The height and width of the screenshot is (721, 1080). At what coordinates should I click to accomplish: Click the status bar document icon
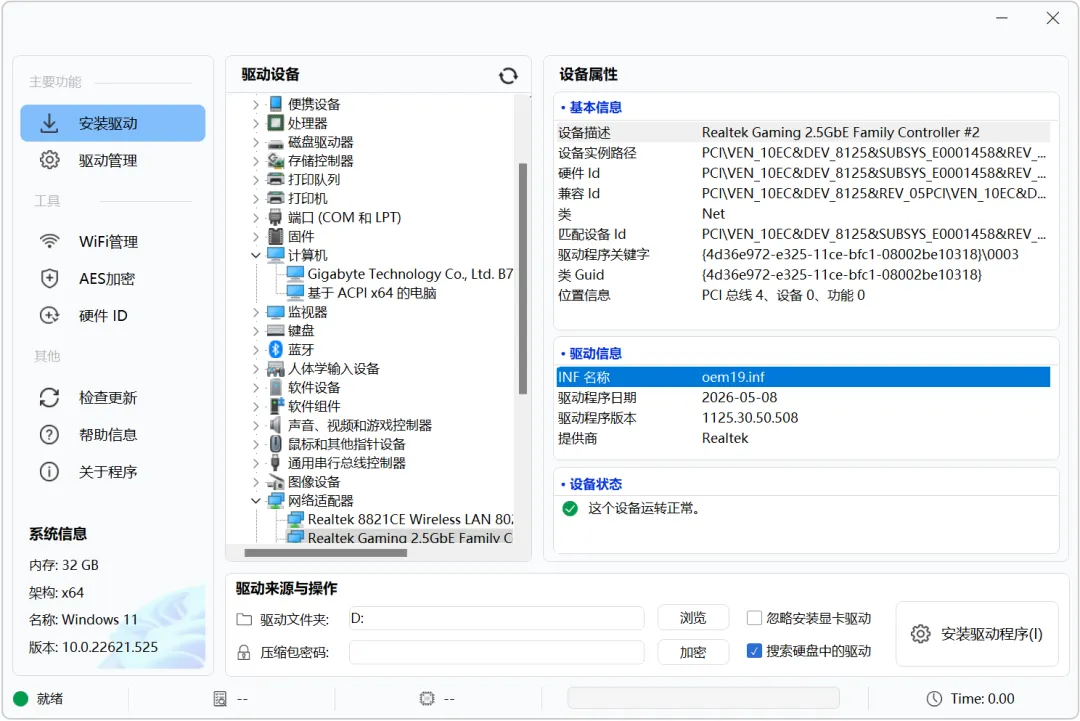pos(220,699)
